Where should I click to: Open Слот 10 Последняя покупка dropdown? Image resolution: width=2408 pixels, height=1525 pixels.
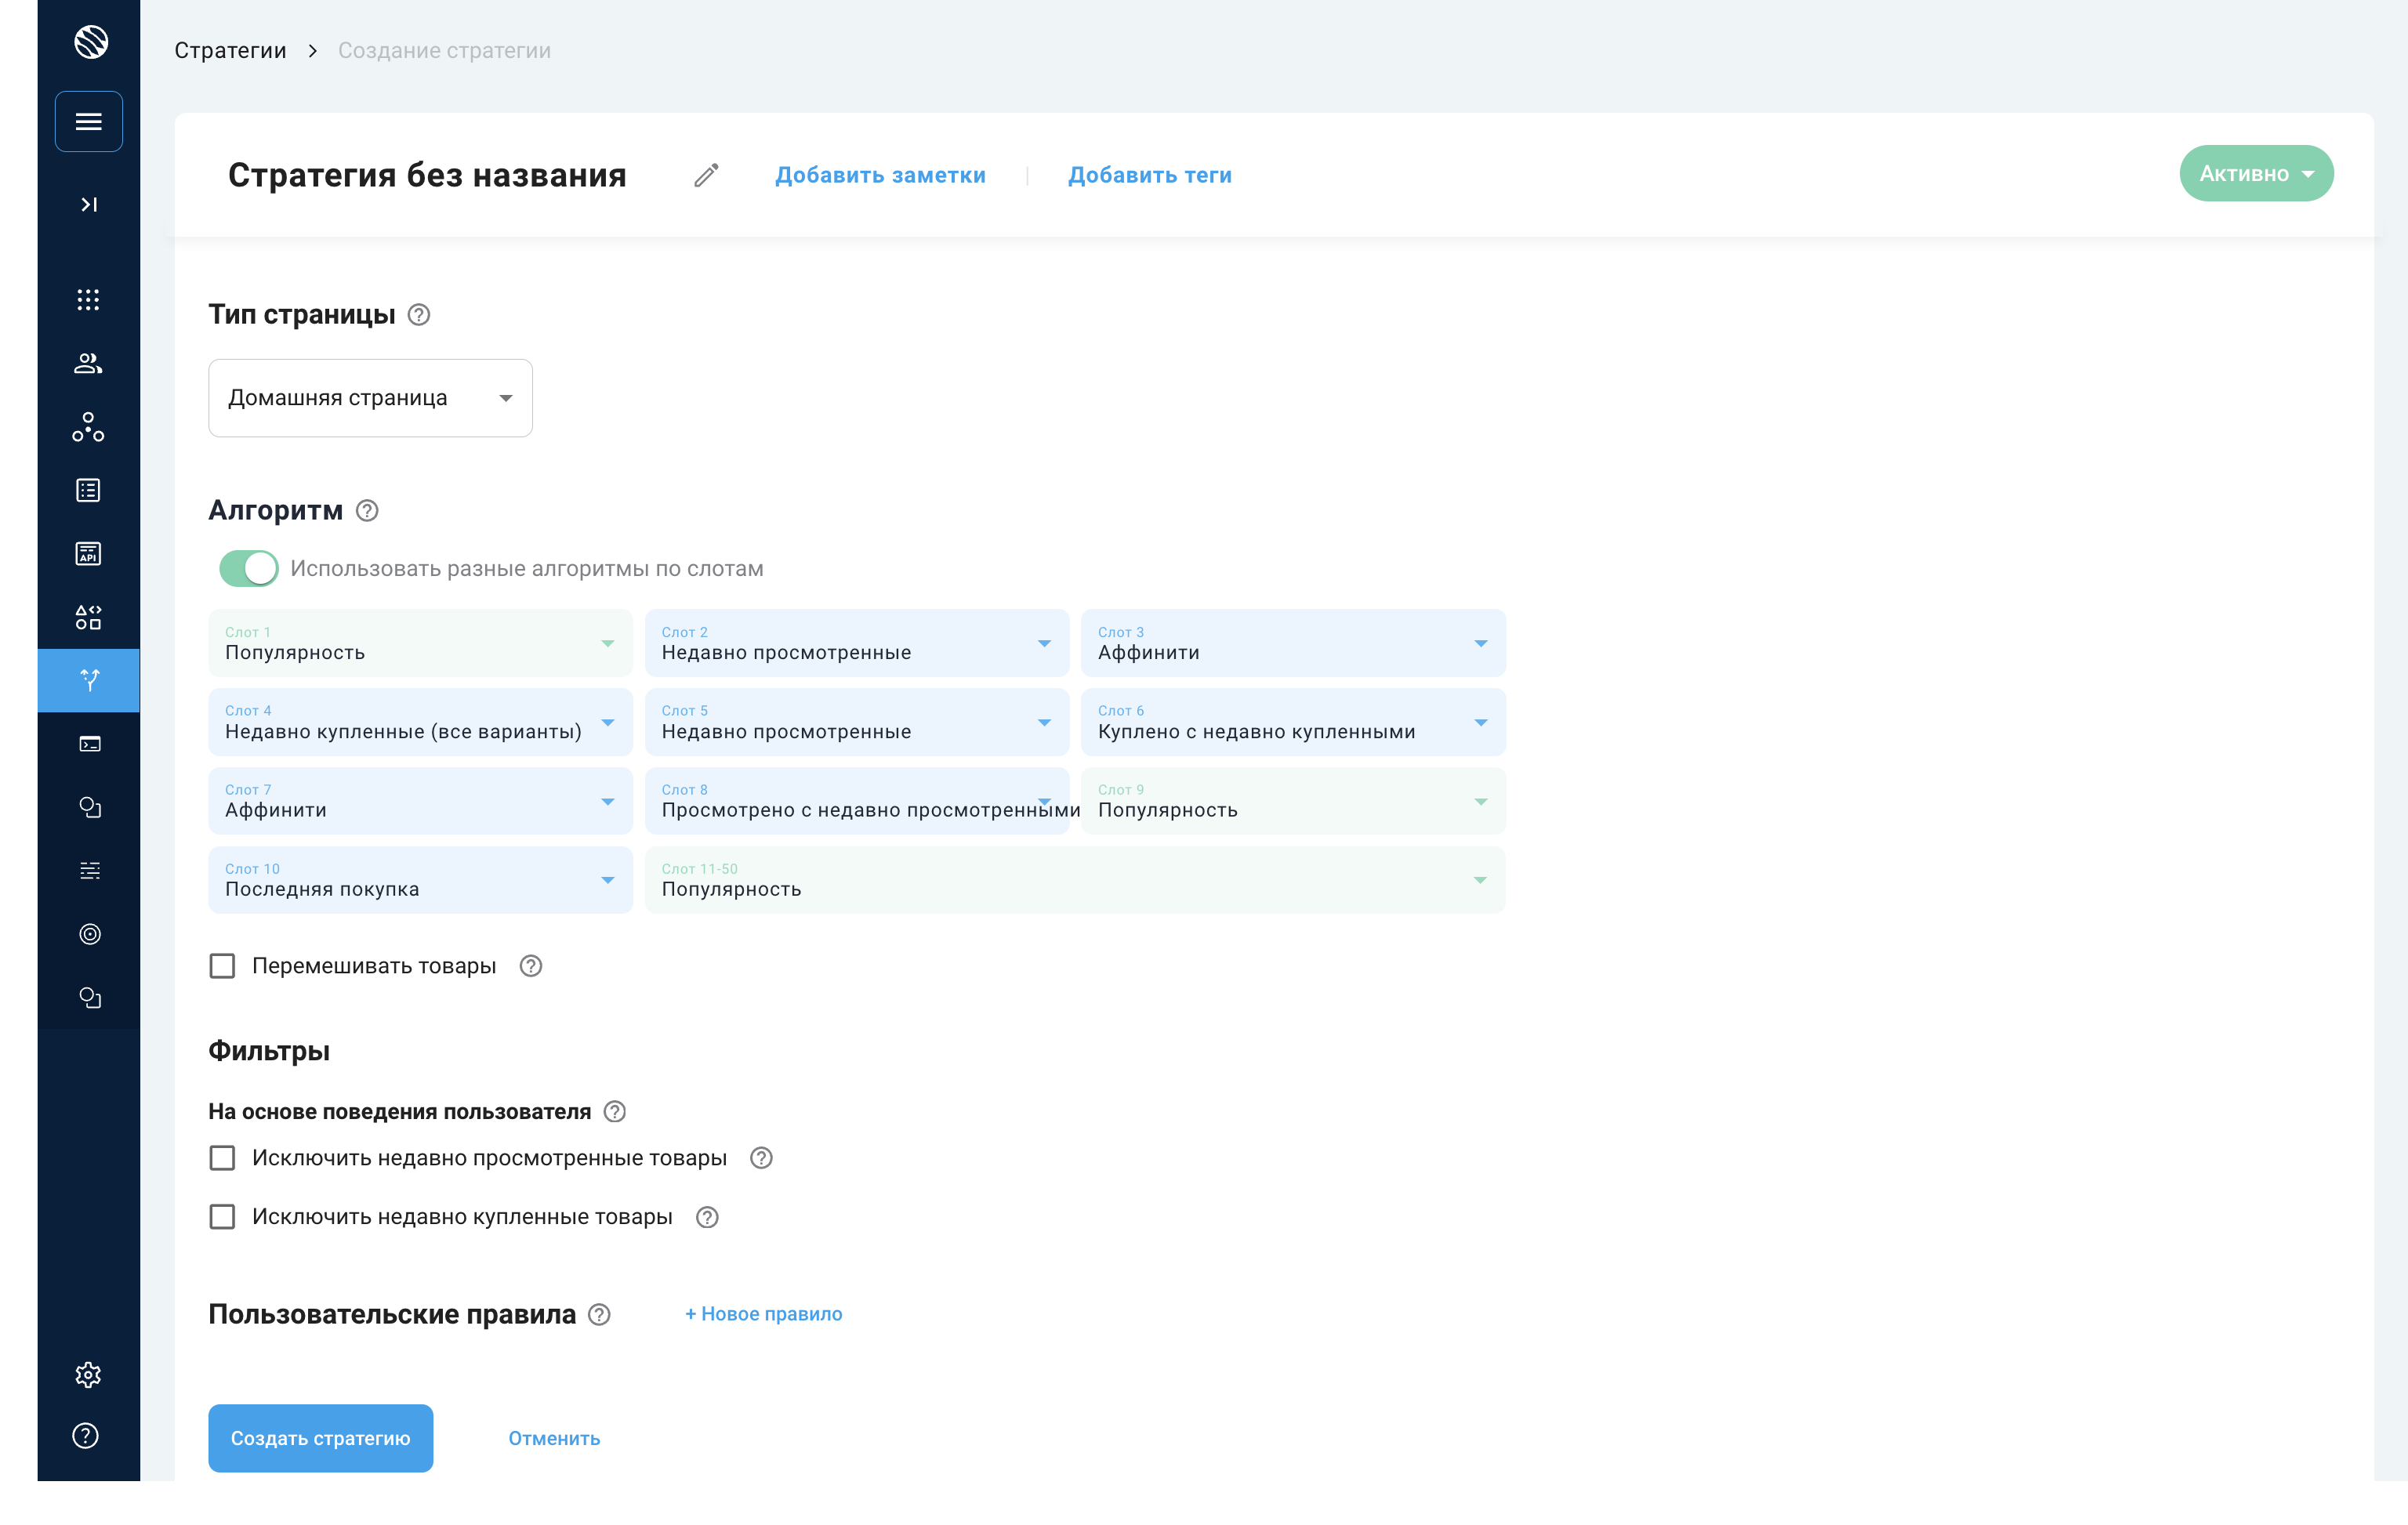420,880
